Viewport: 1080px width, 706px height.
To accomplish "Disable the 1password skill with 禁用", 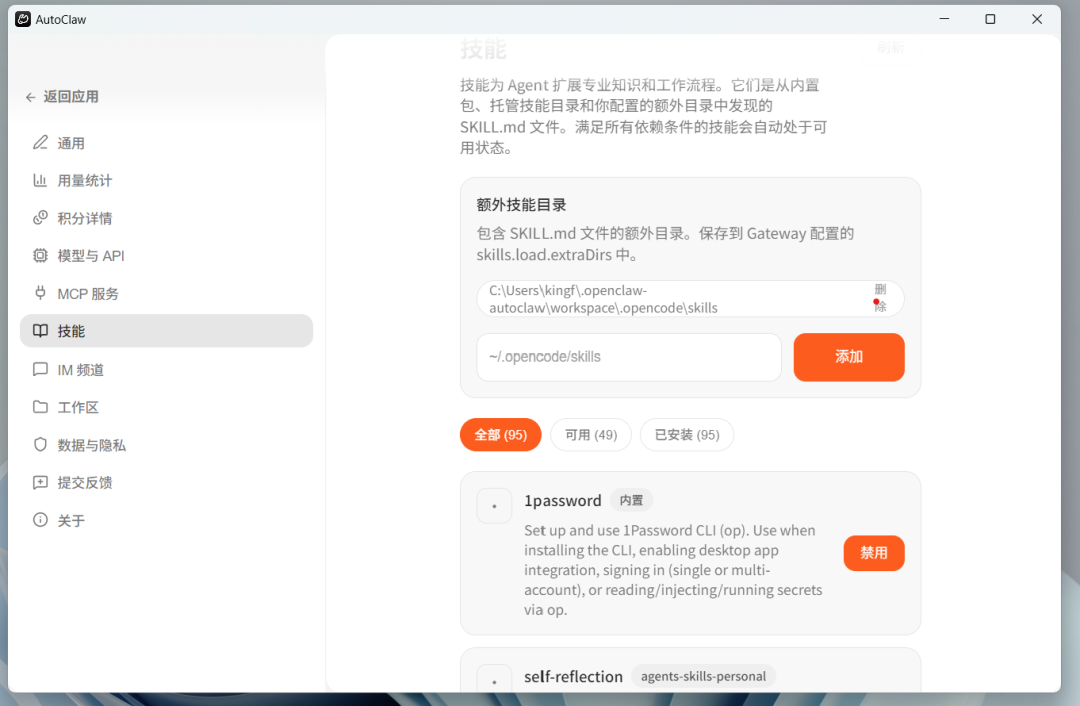I will click(873, 553).
